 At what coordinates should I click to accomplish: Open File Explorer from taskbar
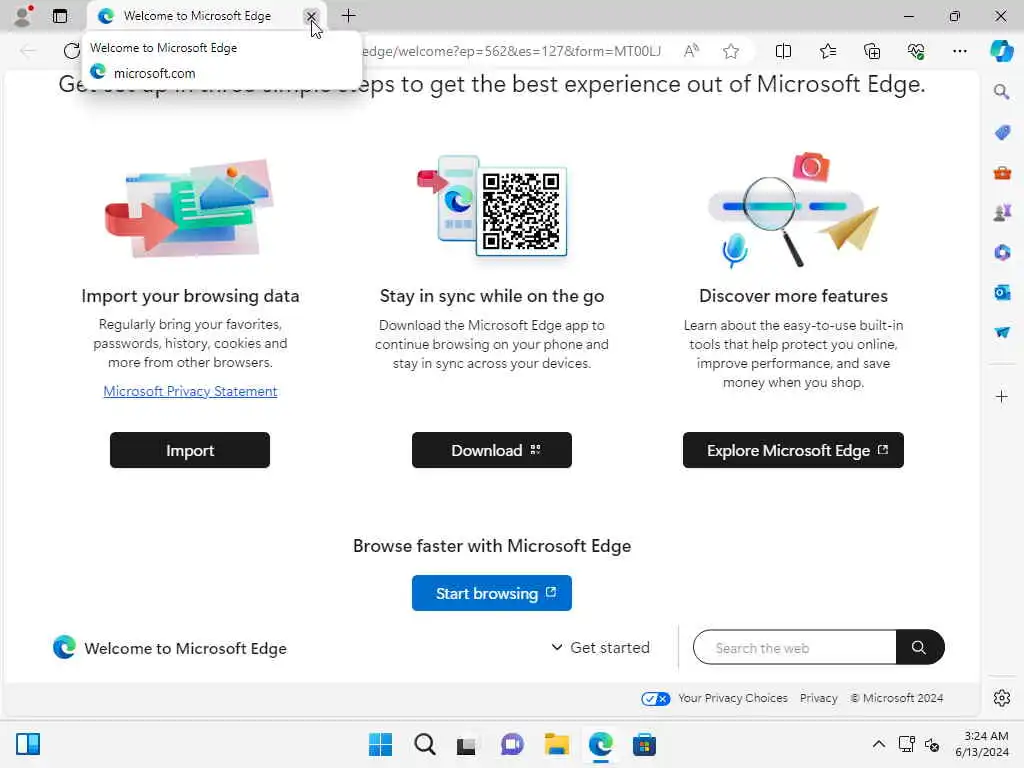[556, 744]
